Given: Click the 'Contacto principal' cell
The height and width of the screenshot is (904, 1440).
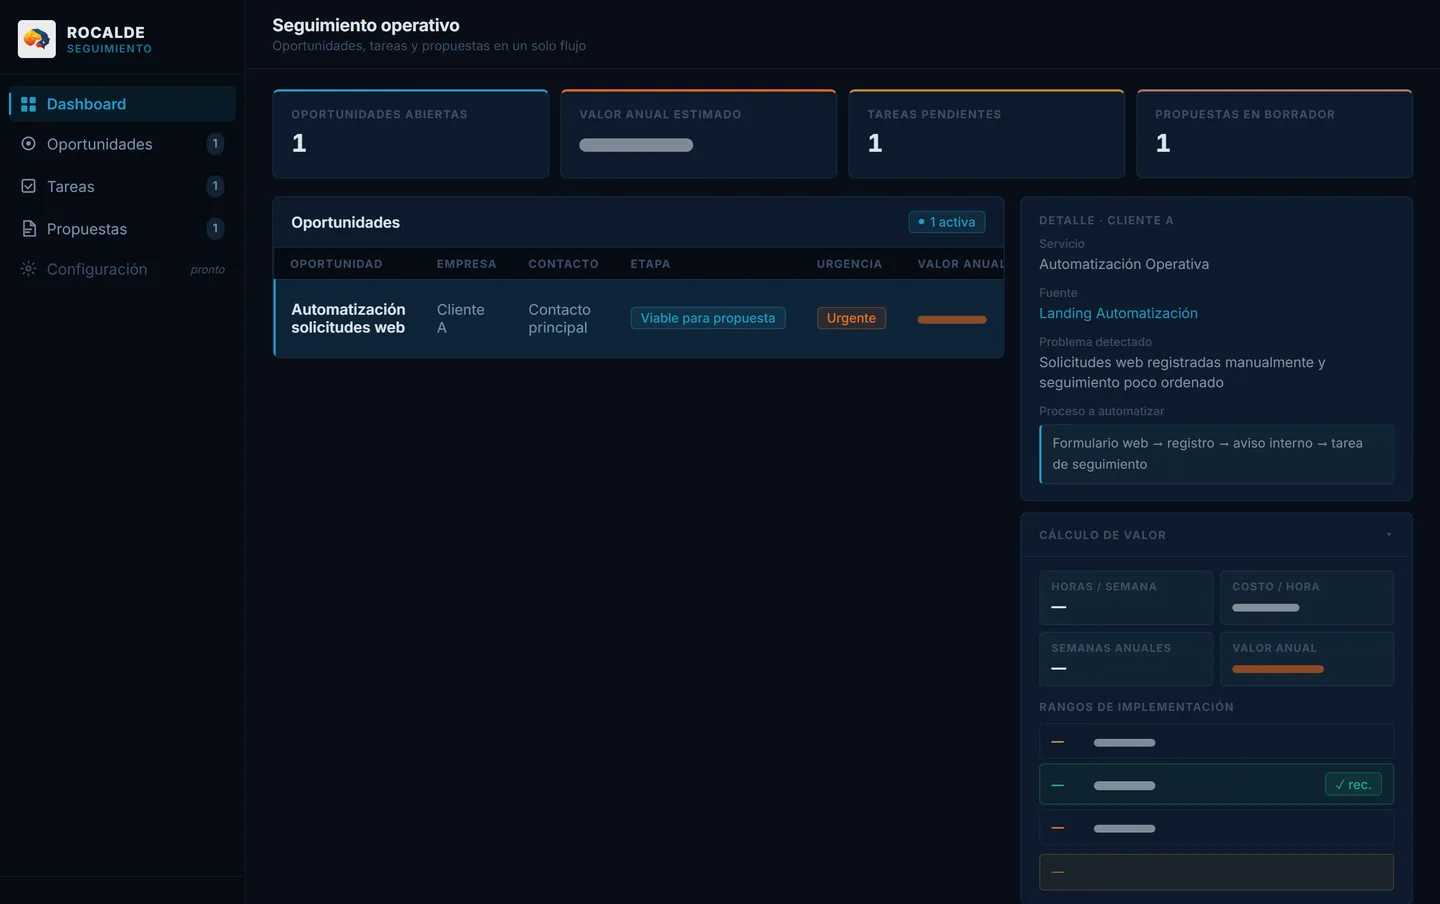Looking at the screenshot, I should (560, 318).
